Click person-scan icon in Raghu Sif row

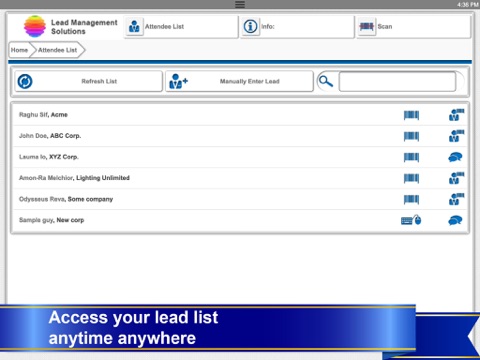click(456, 115)
